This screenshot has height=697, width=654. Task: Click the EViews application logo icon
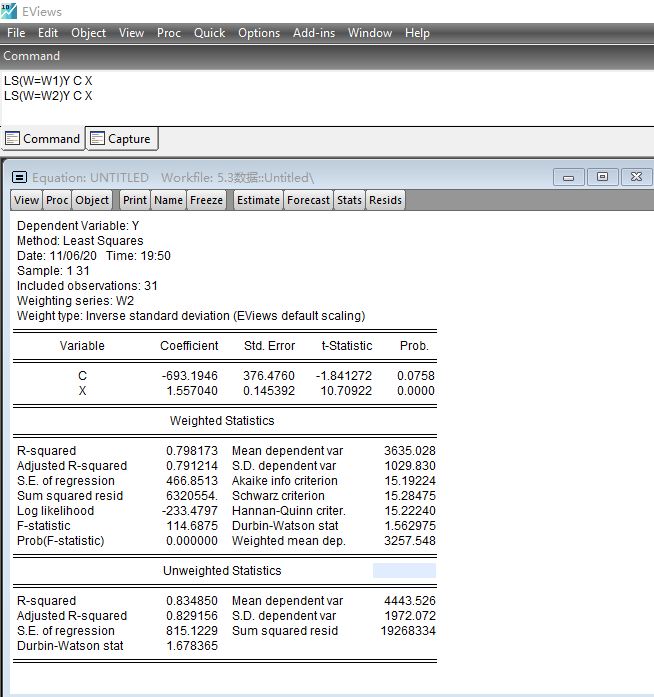tap(8, 11)
